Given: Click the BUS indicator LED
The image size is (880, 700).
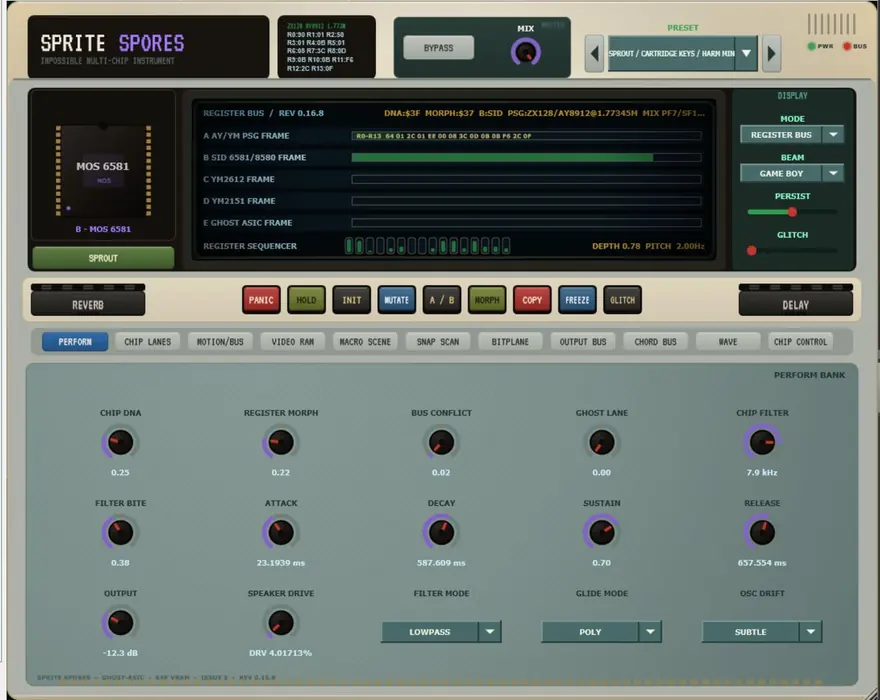Looking at the screenshot, I should pyautogui.click(x=847, y=46).
